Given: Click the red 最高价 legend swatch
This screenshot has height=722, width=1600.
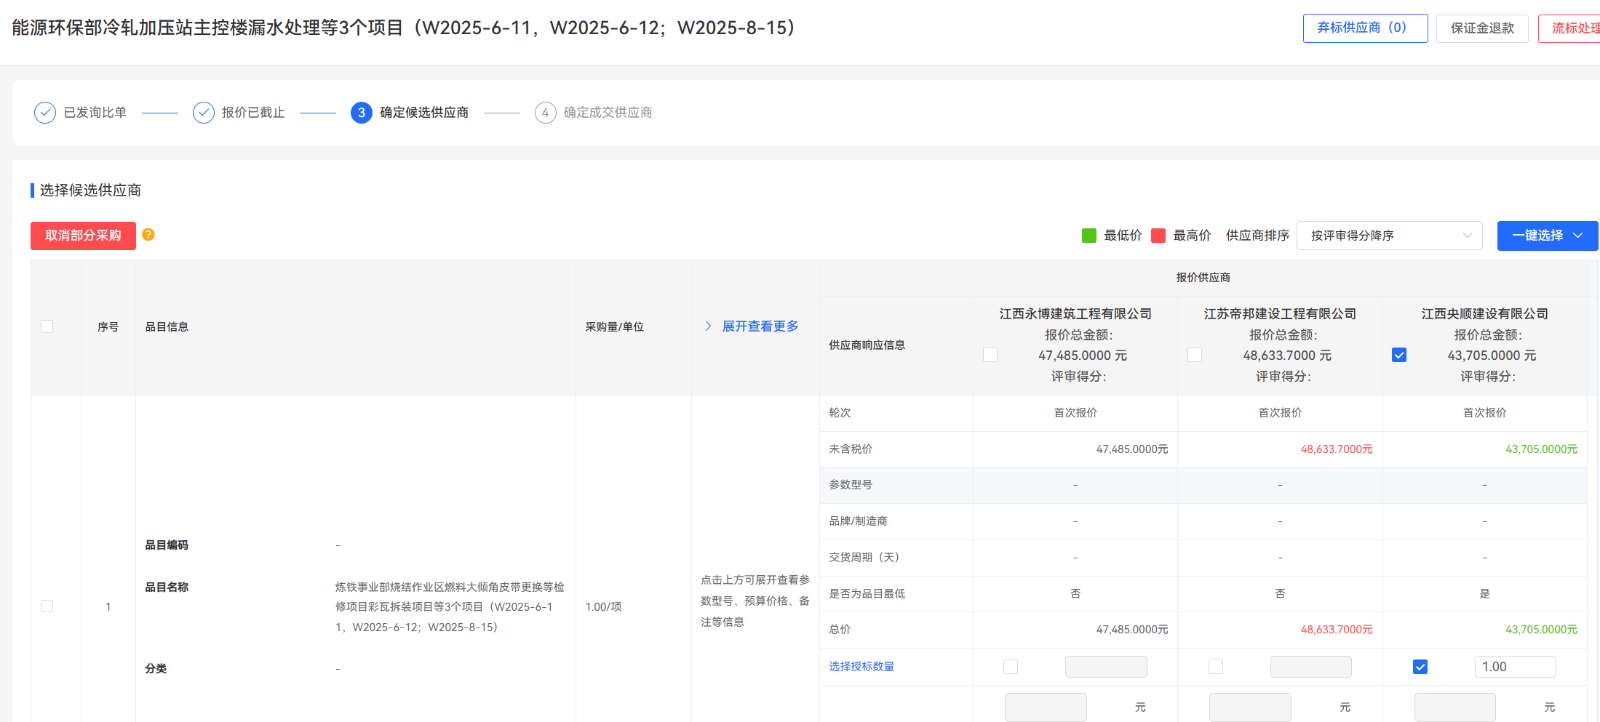Looking at the screenshot, I should click(1158, 236).
